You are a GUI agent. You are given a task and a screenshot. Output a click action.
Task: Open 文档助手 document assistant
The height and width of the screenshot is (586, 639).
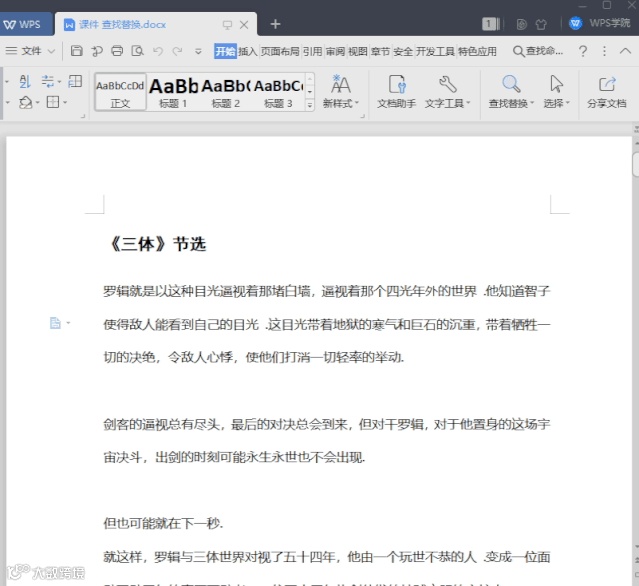(397, 91)
